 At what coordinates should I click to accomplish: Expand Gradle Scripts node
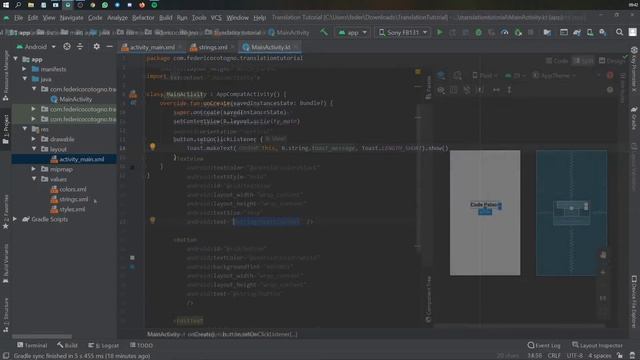[x=15, y=219]
